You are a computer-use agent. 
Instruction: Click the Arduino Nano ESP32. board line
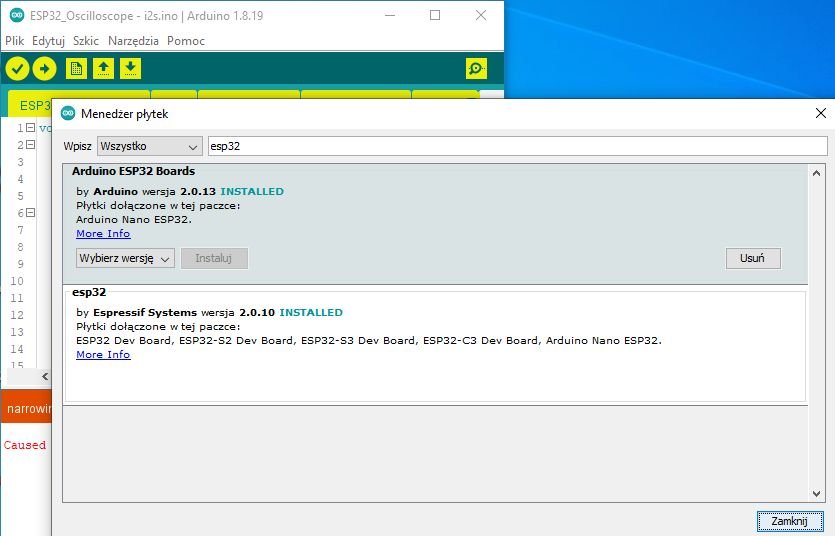(x=134, y=219)
